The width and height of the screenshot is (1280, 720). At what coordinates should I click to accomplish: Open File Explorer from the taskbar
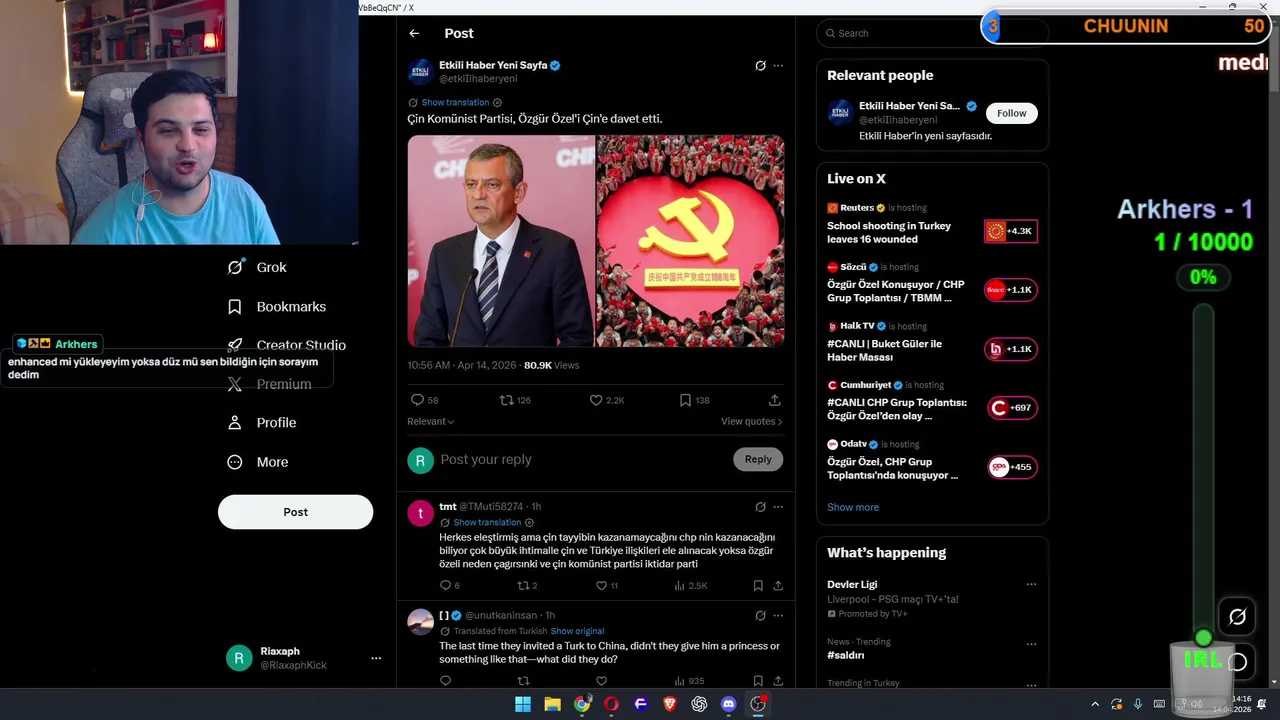552,704
